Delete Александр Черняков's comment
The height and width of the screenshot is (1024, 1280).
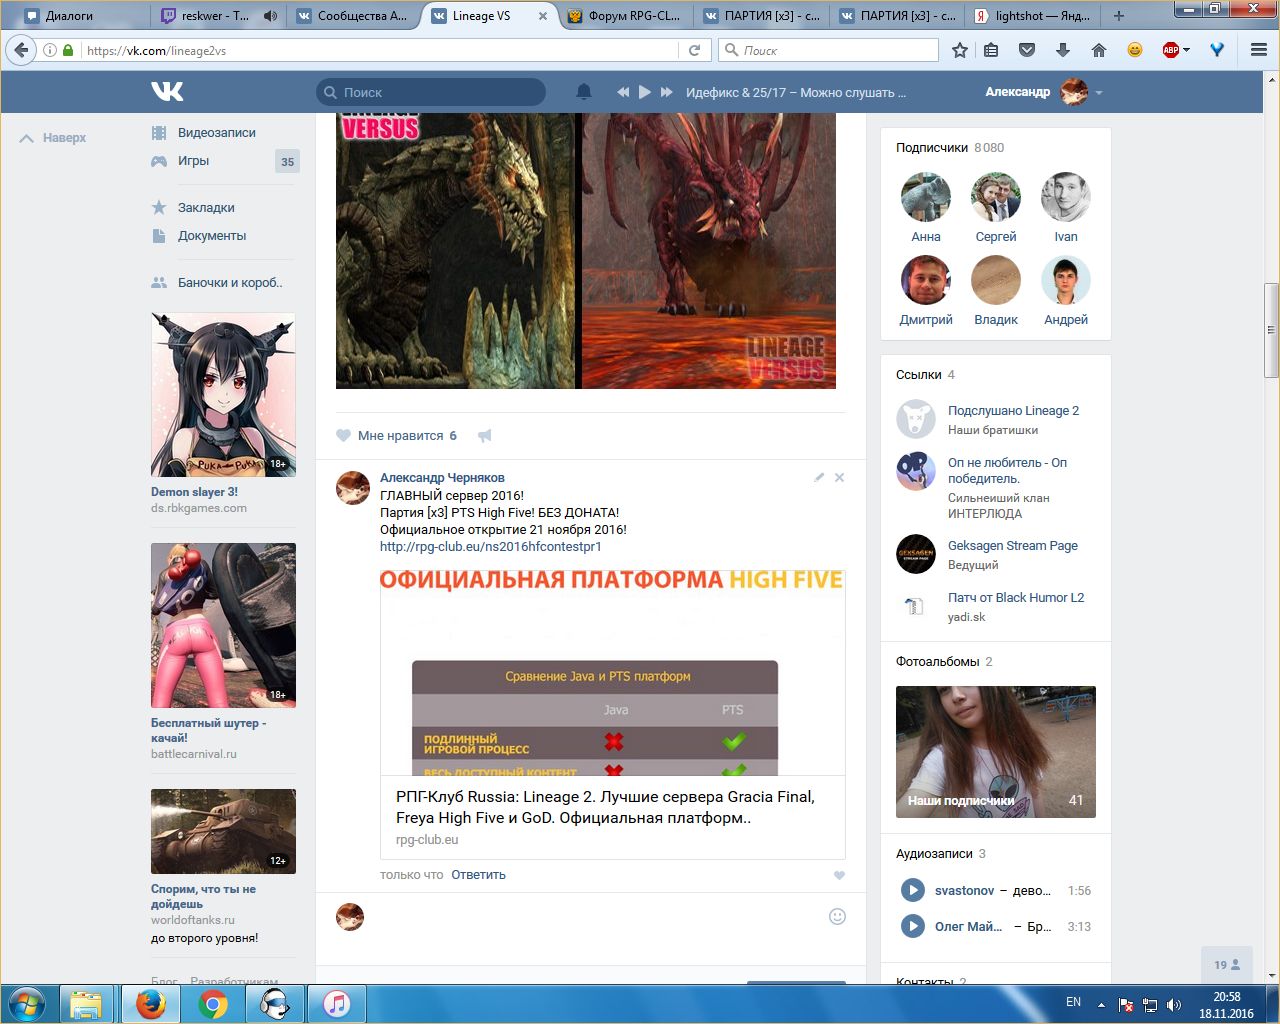click(x=840, y=478)
